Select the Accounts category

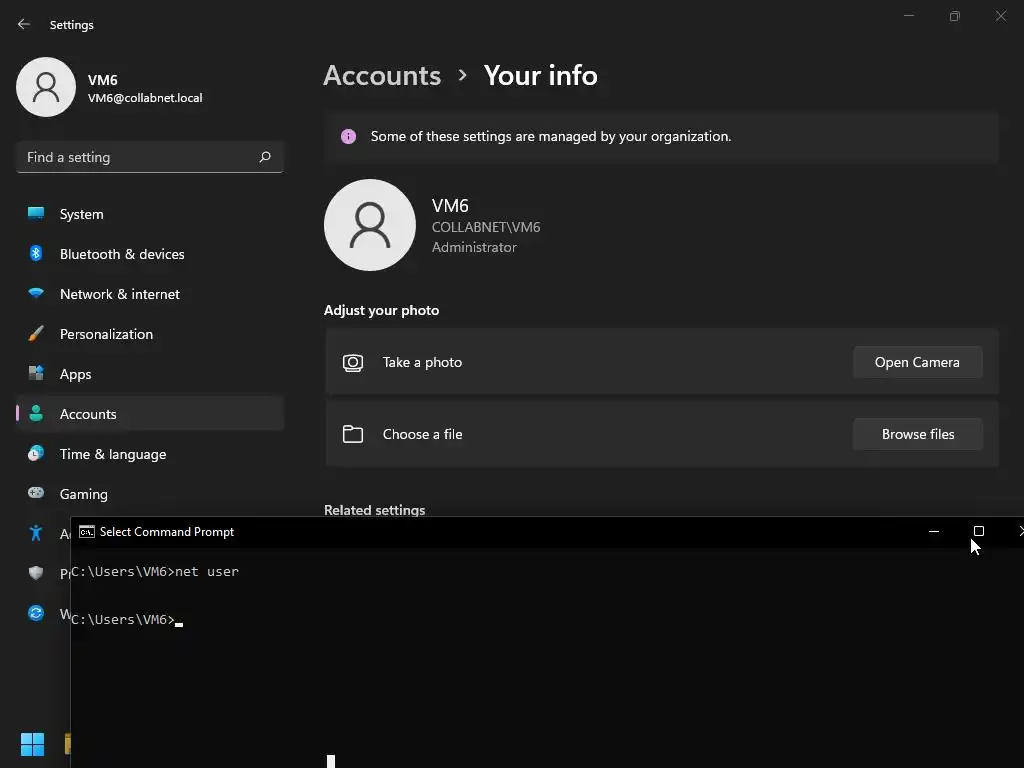click(x=150, y=414)
